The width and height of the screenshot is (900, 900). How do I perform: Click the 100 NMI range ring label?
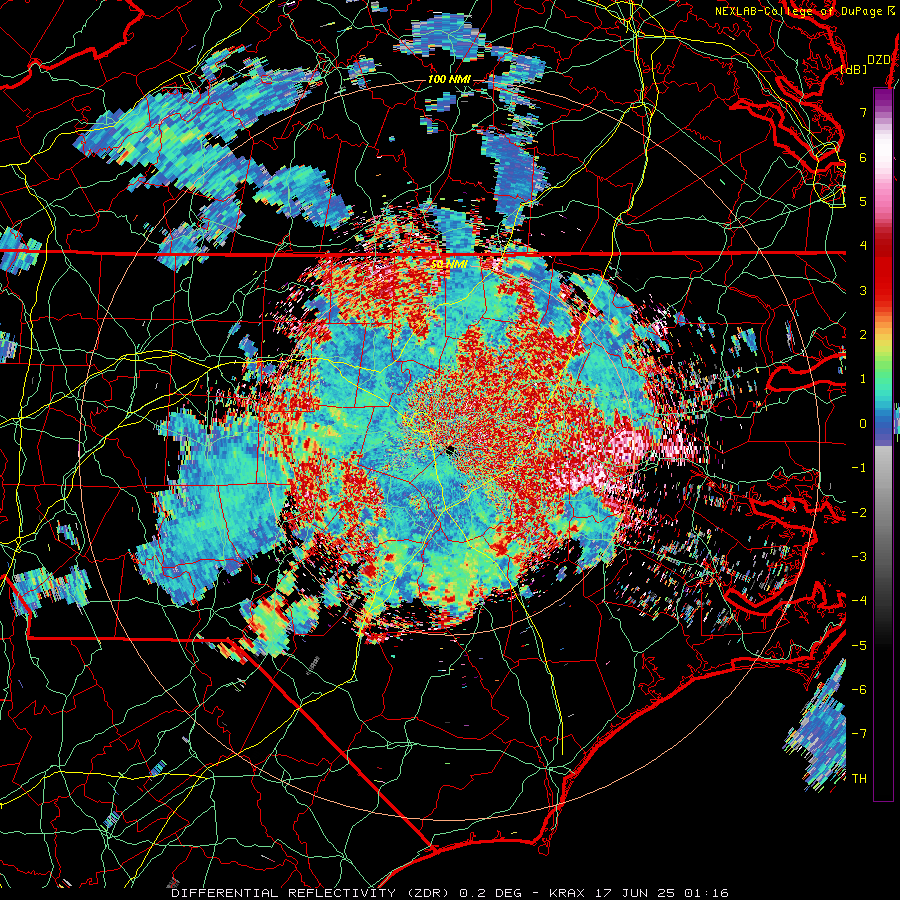449,79
